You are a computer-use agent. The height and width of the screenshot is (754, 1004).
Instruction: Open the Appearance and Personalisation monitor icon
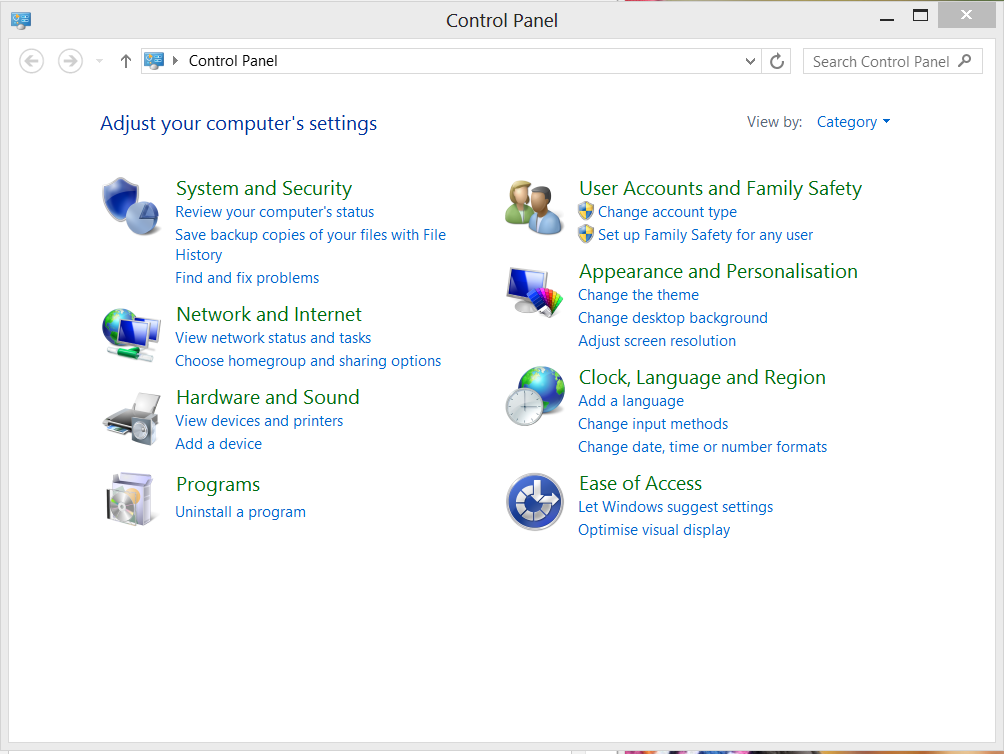[535, 291]
